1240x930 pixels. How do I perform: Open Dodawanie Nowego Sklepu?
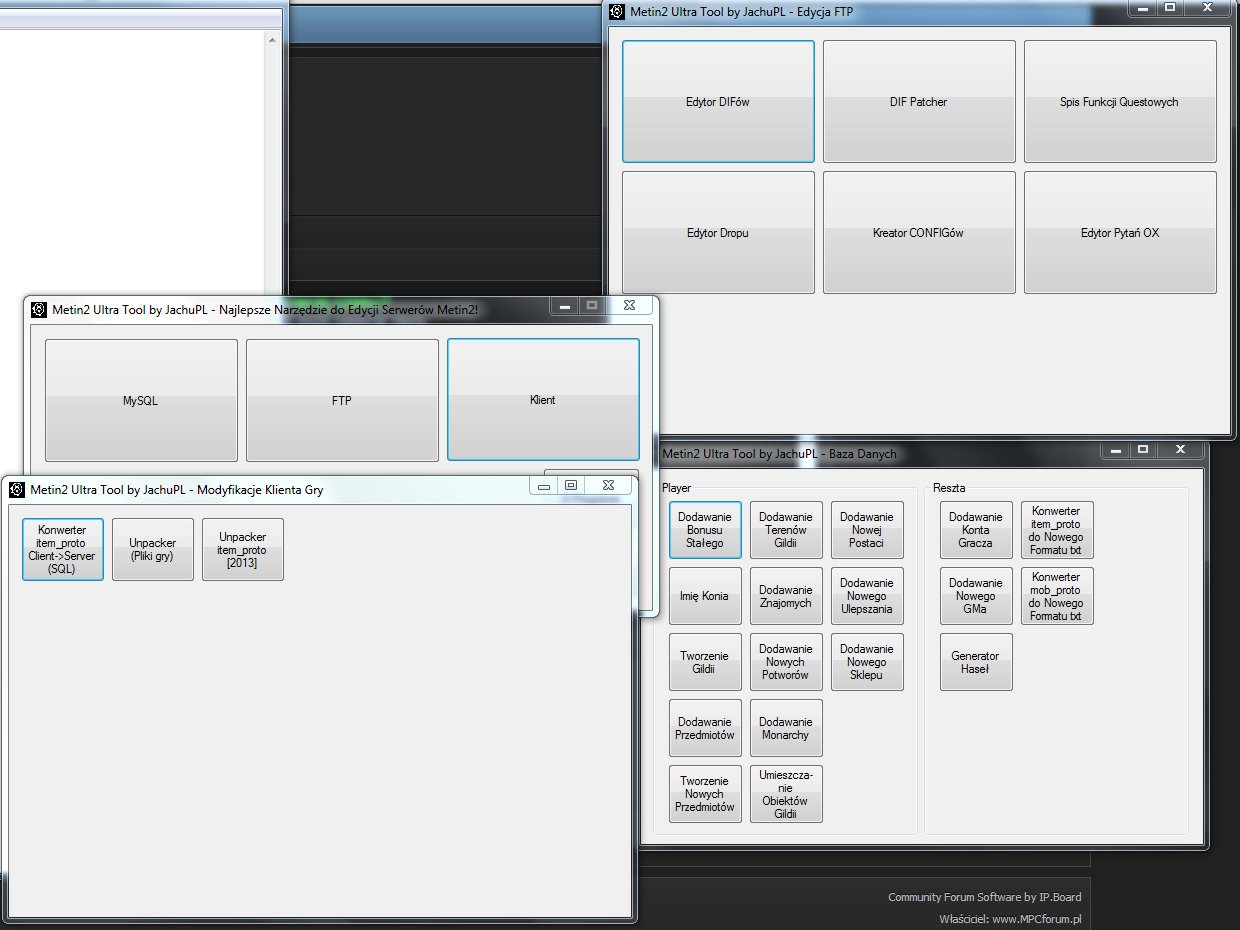click(x=867, y=662)
